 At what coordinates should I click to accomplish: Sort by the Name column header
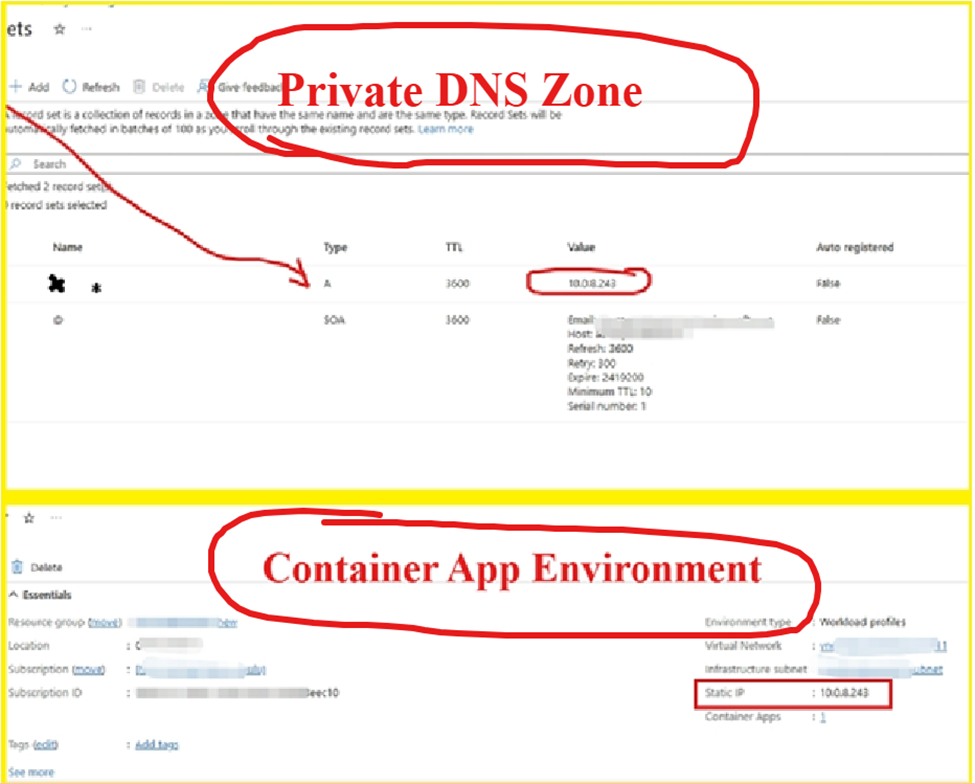point(67,247)
